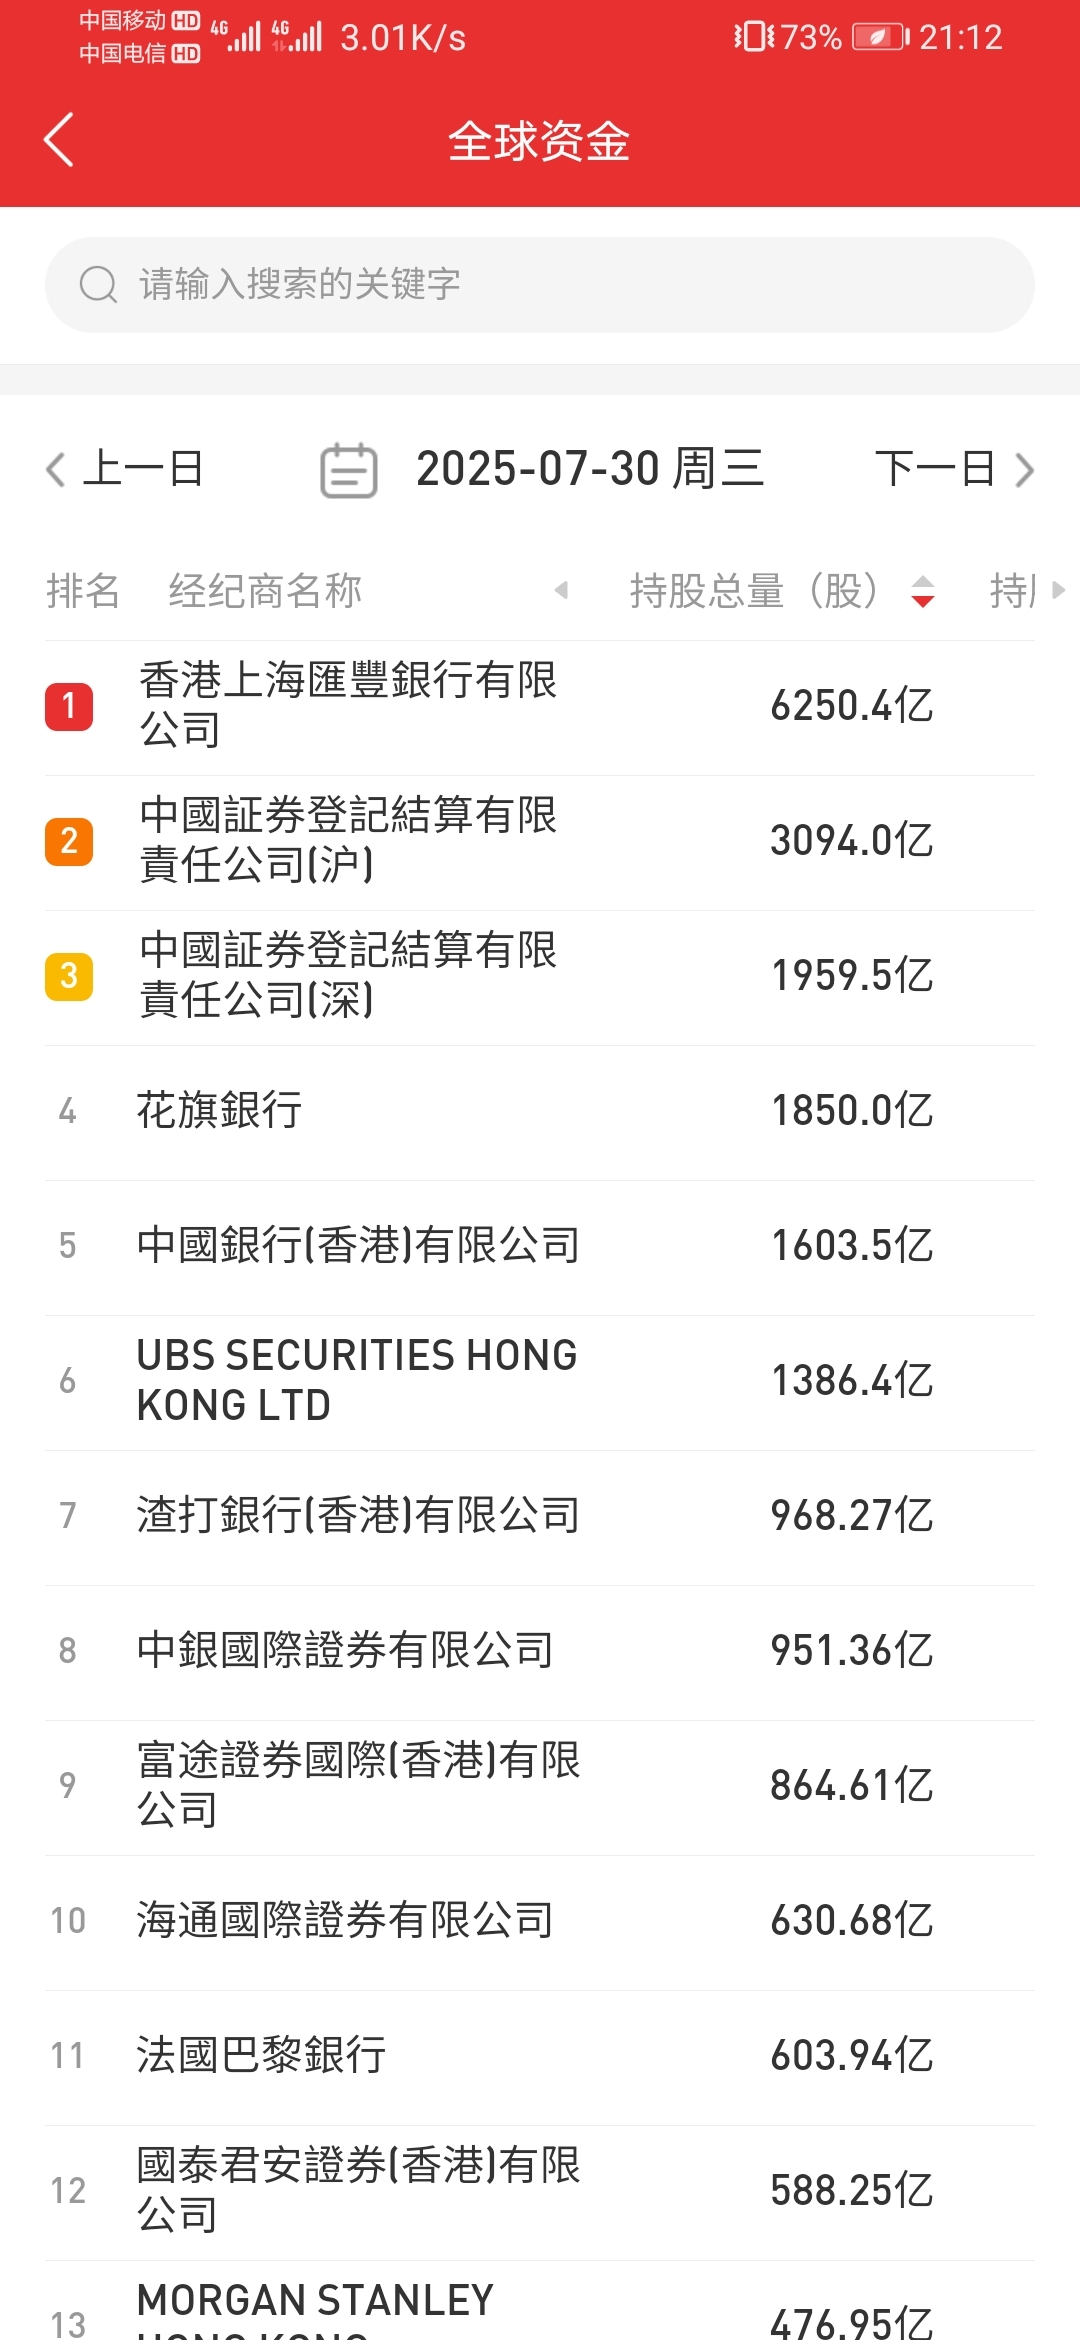Tap the search magnifier icon
Viewport: 1080px width, 2340px height.
98,284
